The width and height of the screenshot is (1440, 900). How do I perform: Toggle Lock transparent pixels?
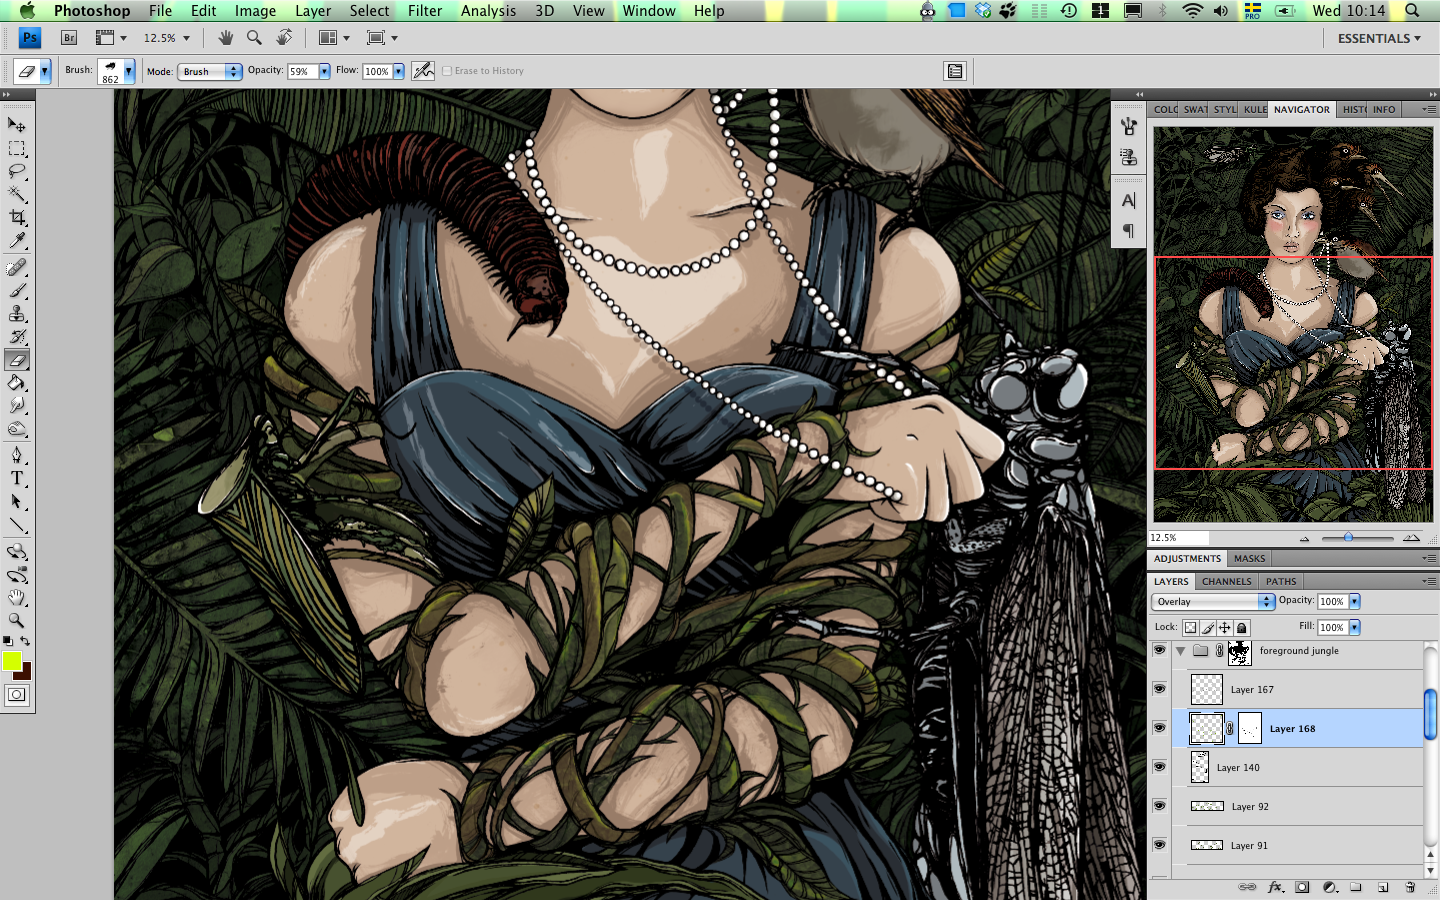[x=1190, y=628]
